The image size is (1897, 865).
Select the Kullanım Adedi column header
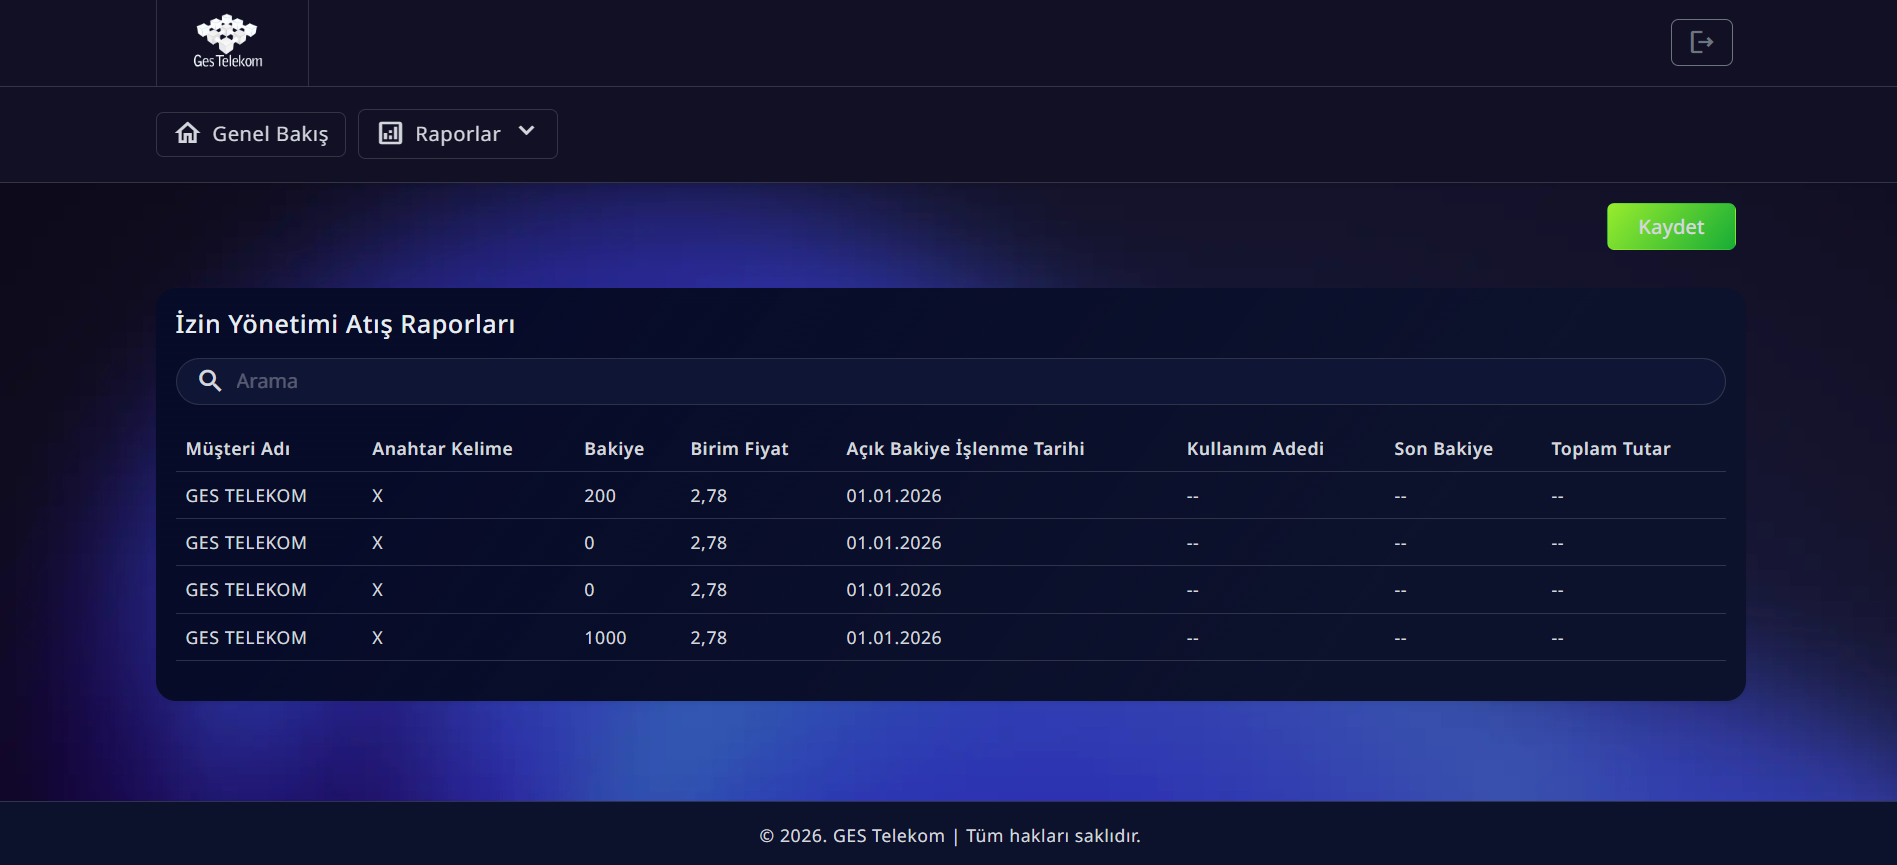1255,449
